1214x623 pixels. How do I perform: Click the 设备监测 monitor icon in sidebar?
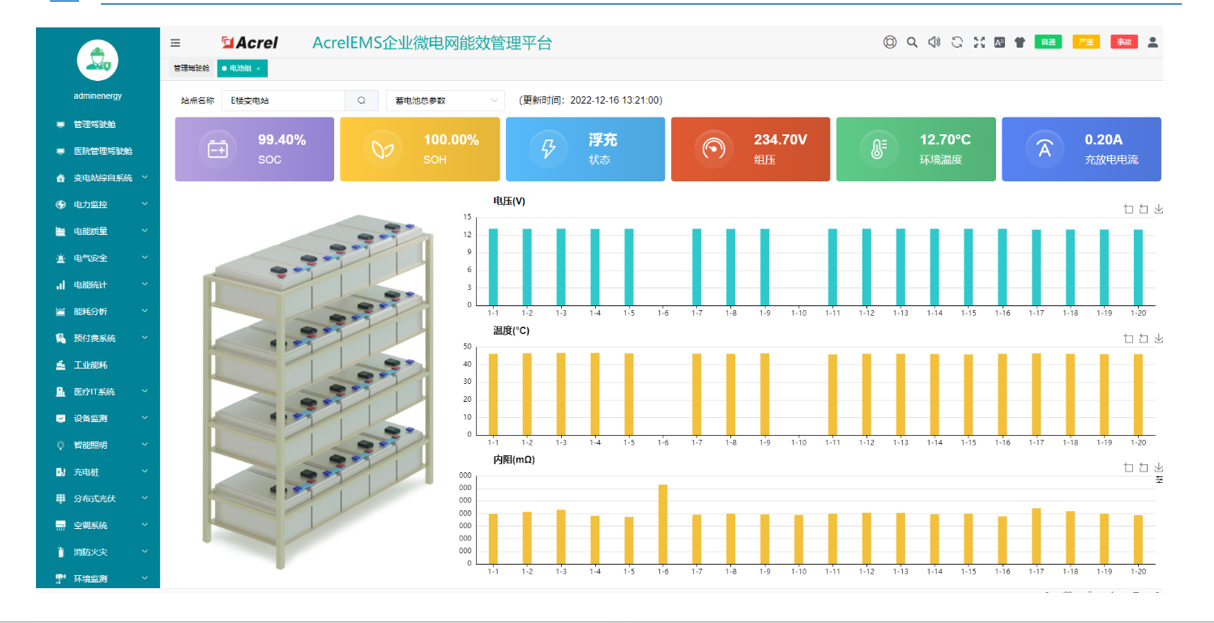tap(61, 418)
